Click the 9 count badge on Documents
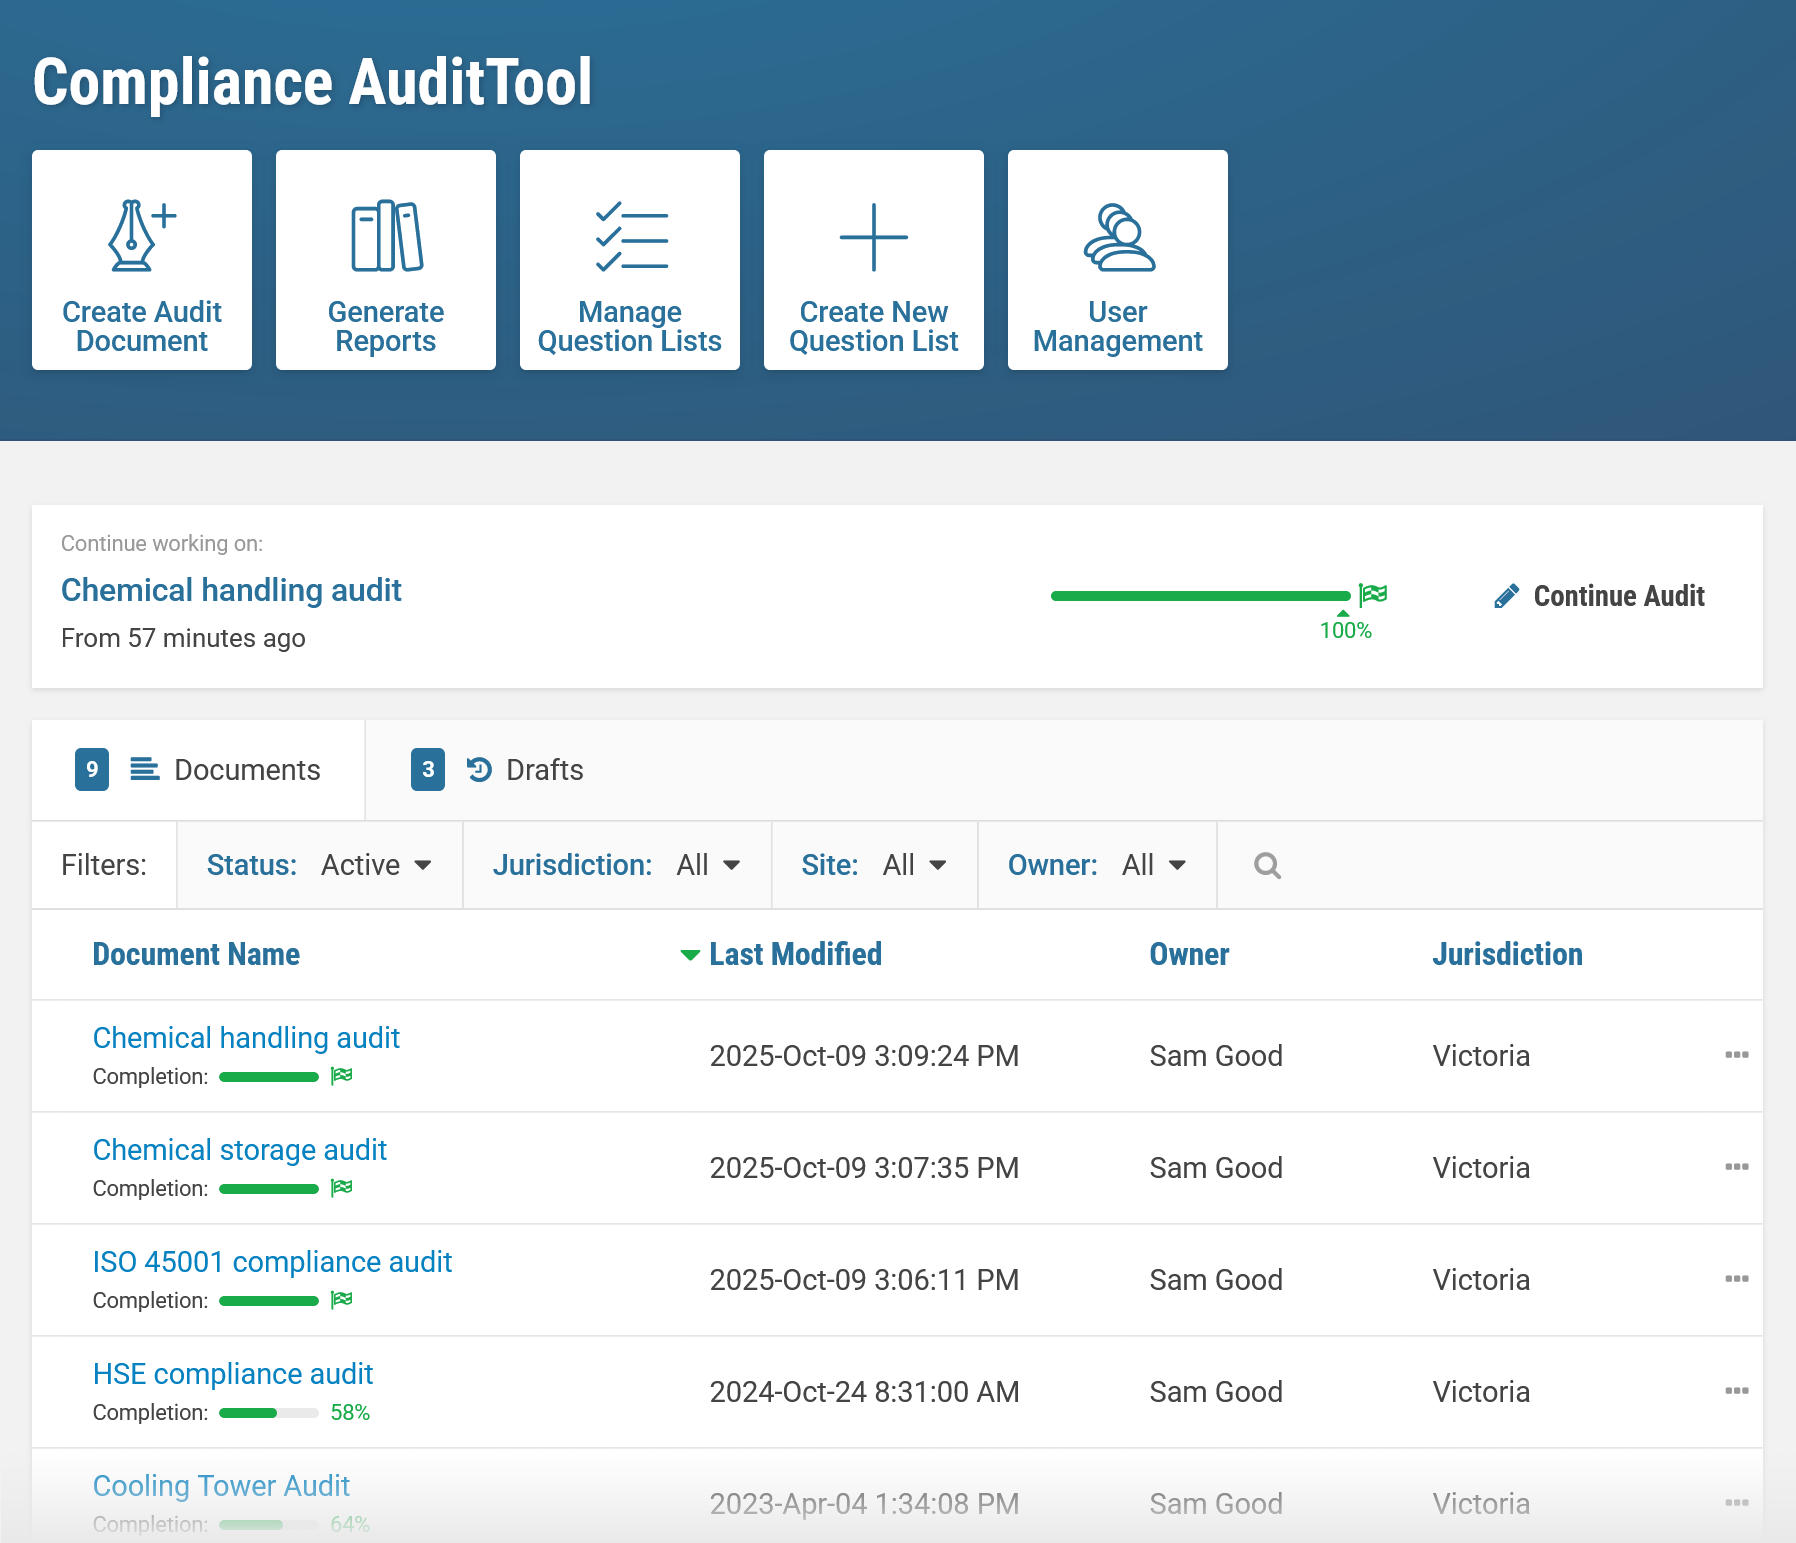The image size is (1796, 1543). [x=92, y=769]
